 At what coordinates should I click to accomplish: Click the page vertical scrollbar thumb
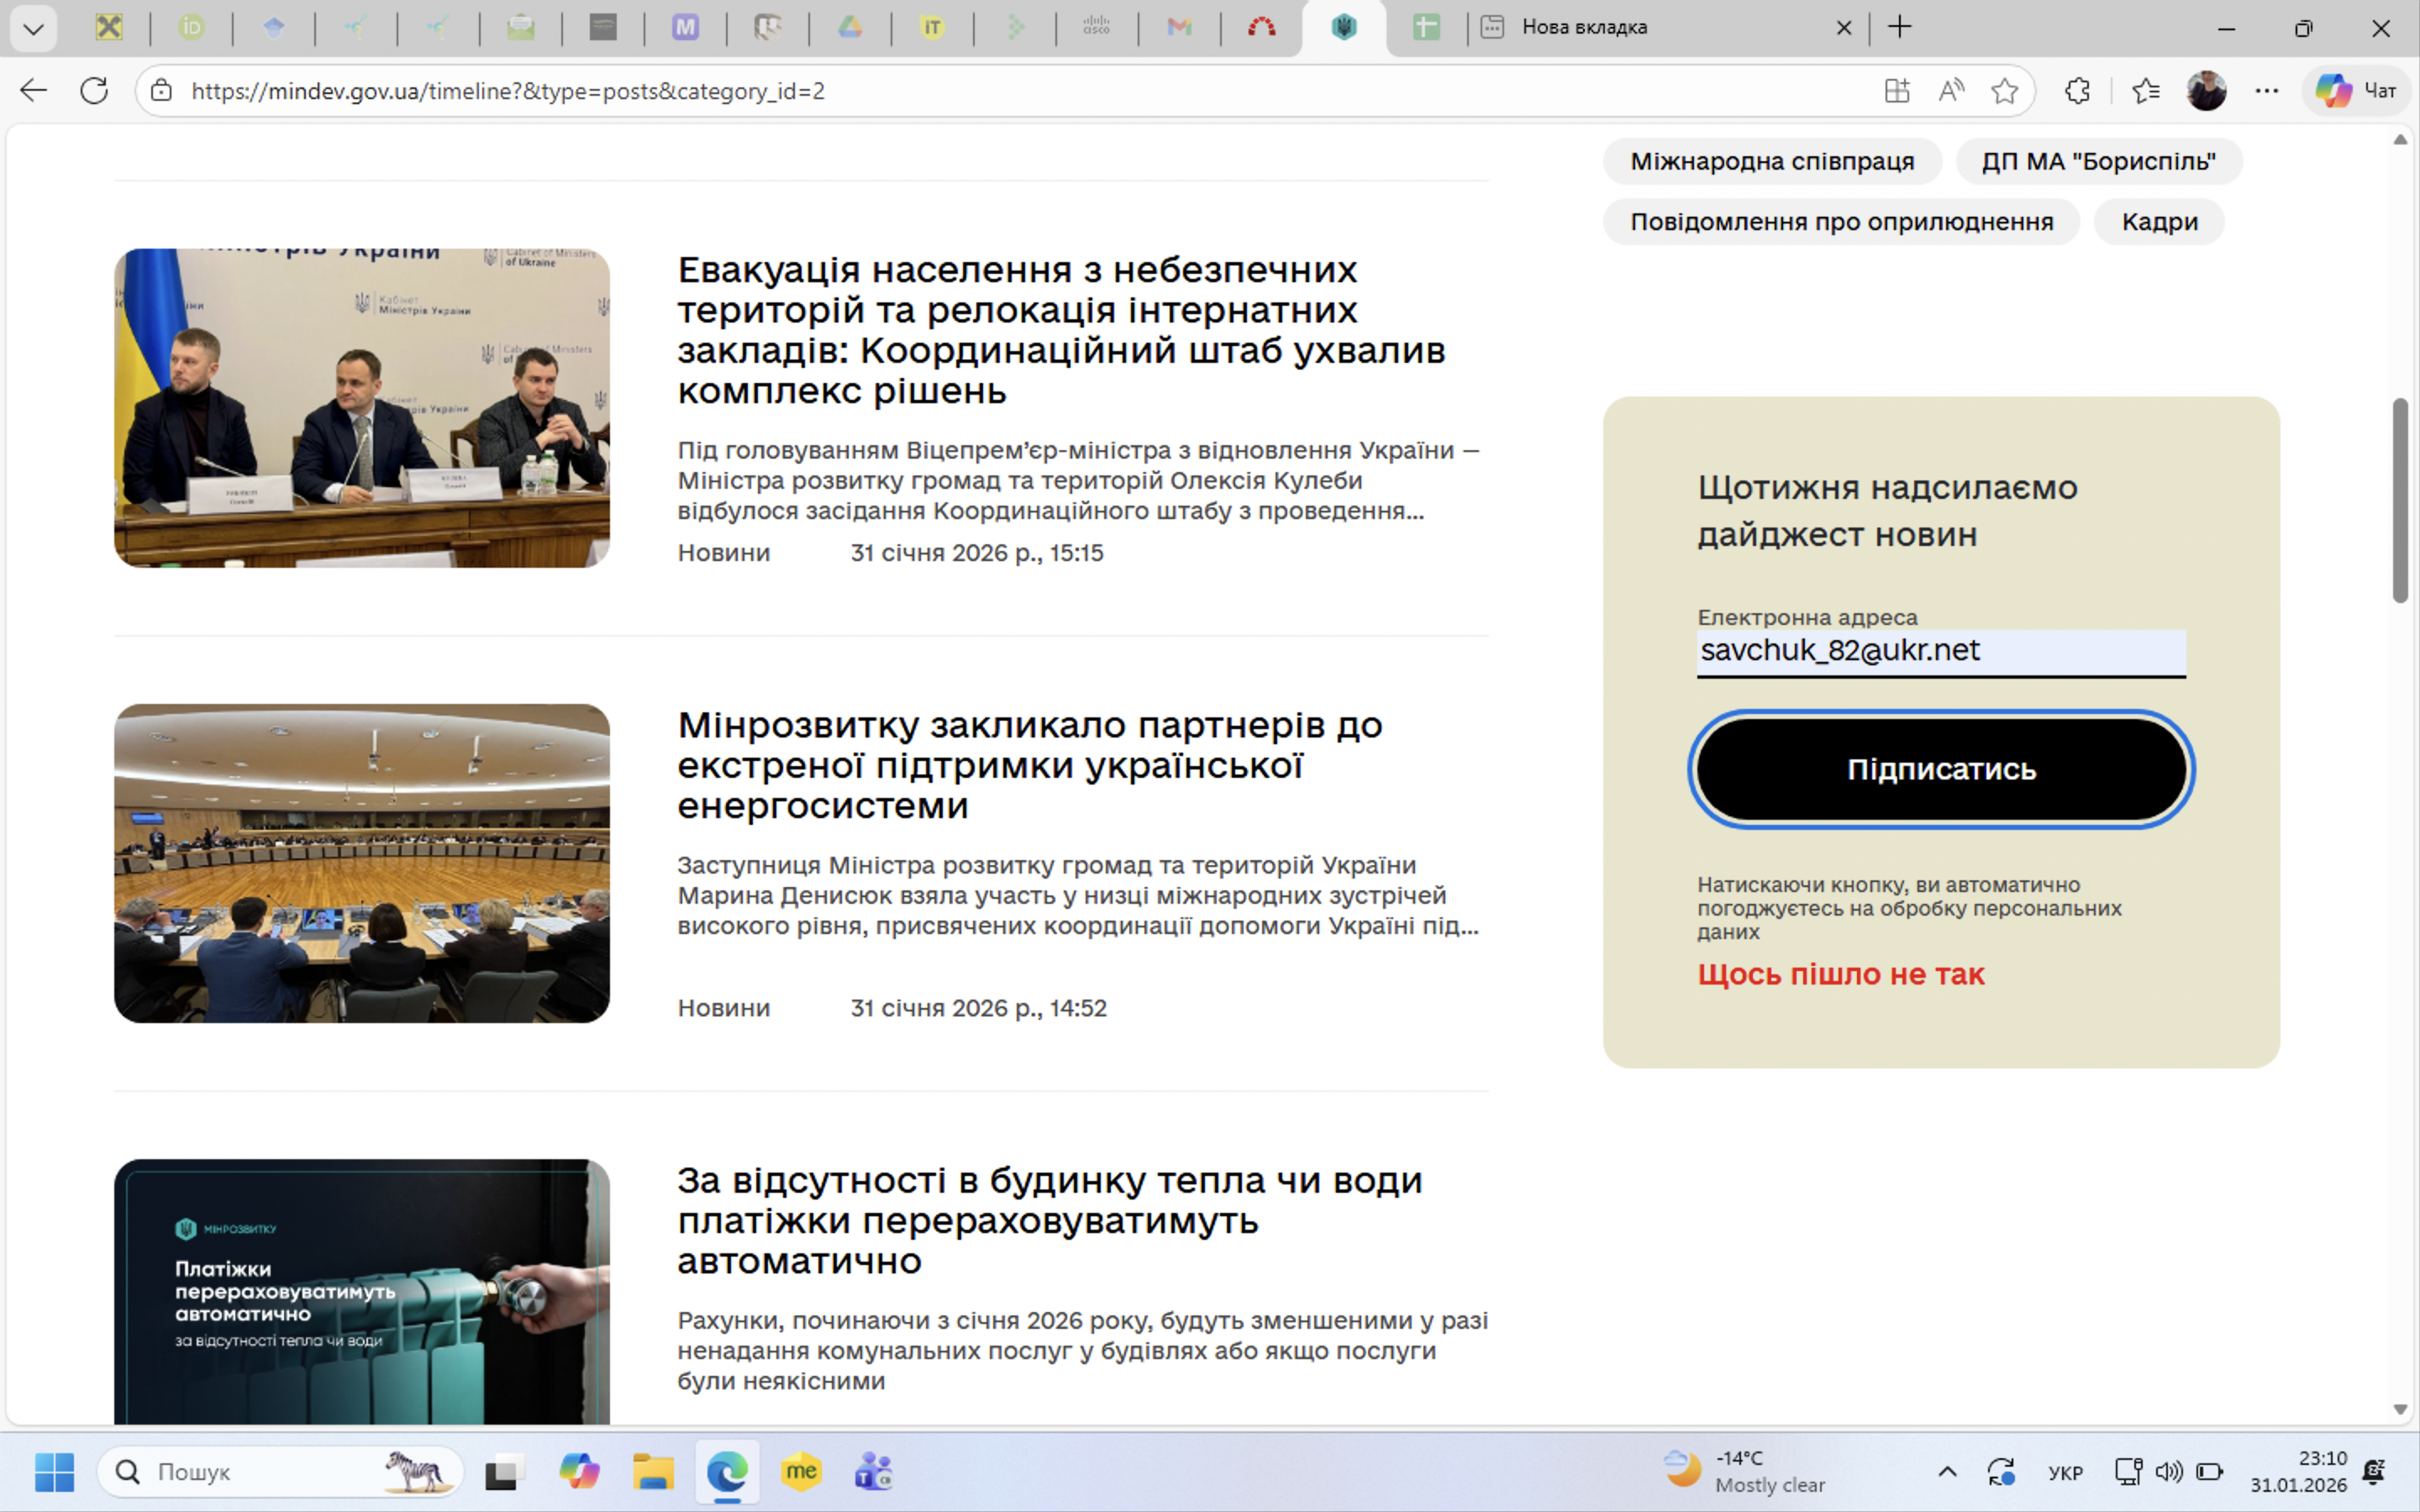click(x=2399, y=500)
